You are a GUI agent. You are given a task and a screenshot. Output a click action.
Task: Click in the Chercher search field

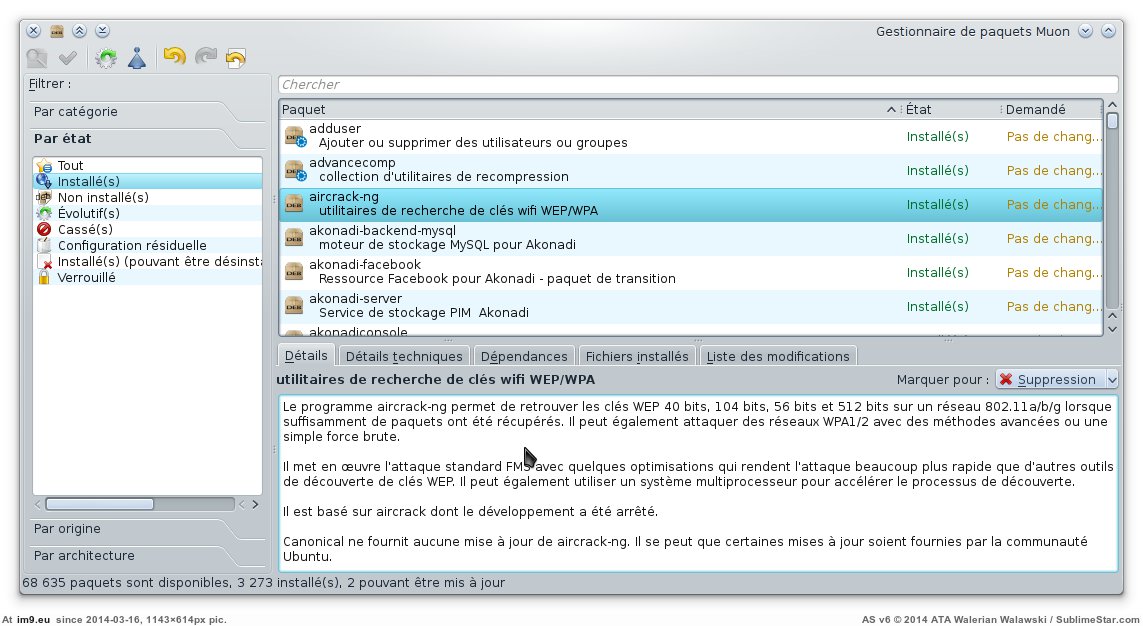click(697, 85)
